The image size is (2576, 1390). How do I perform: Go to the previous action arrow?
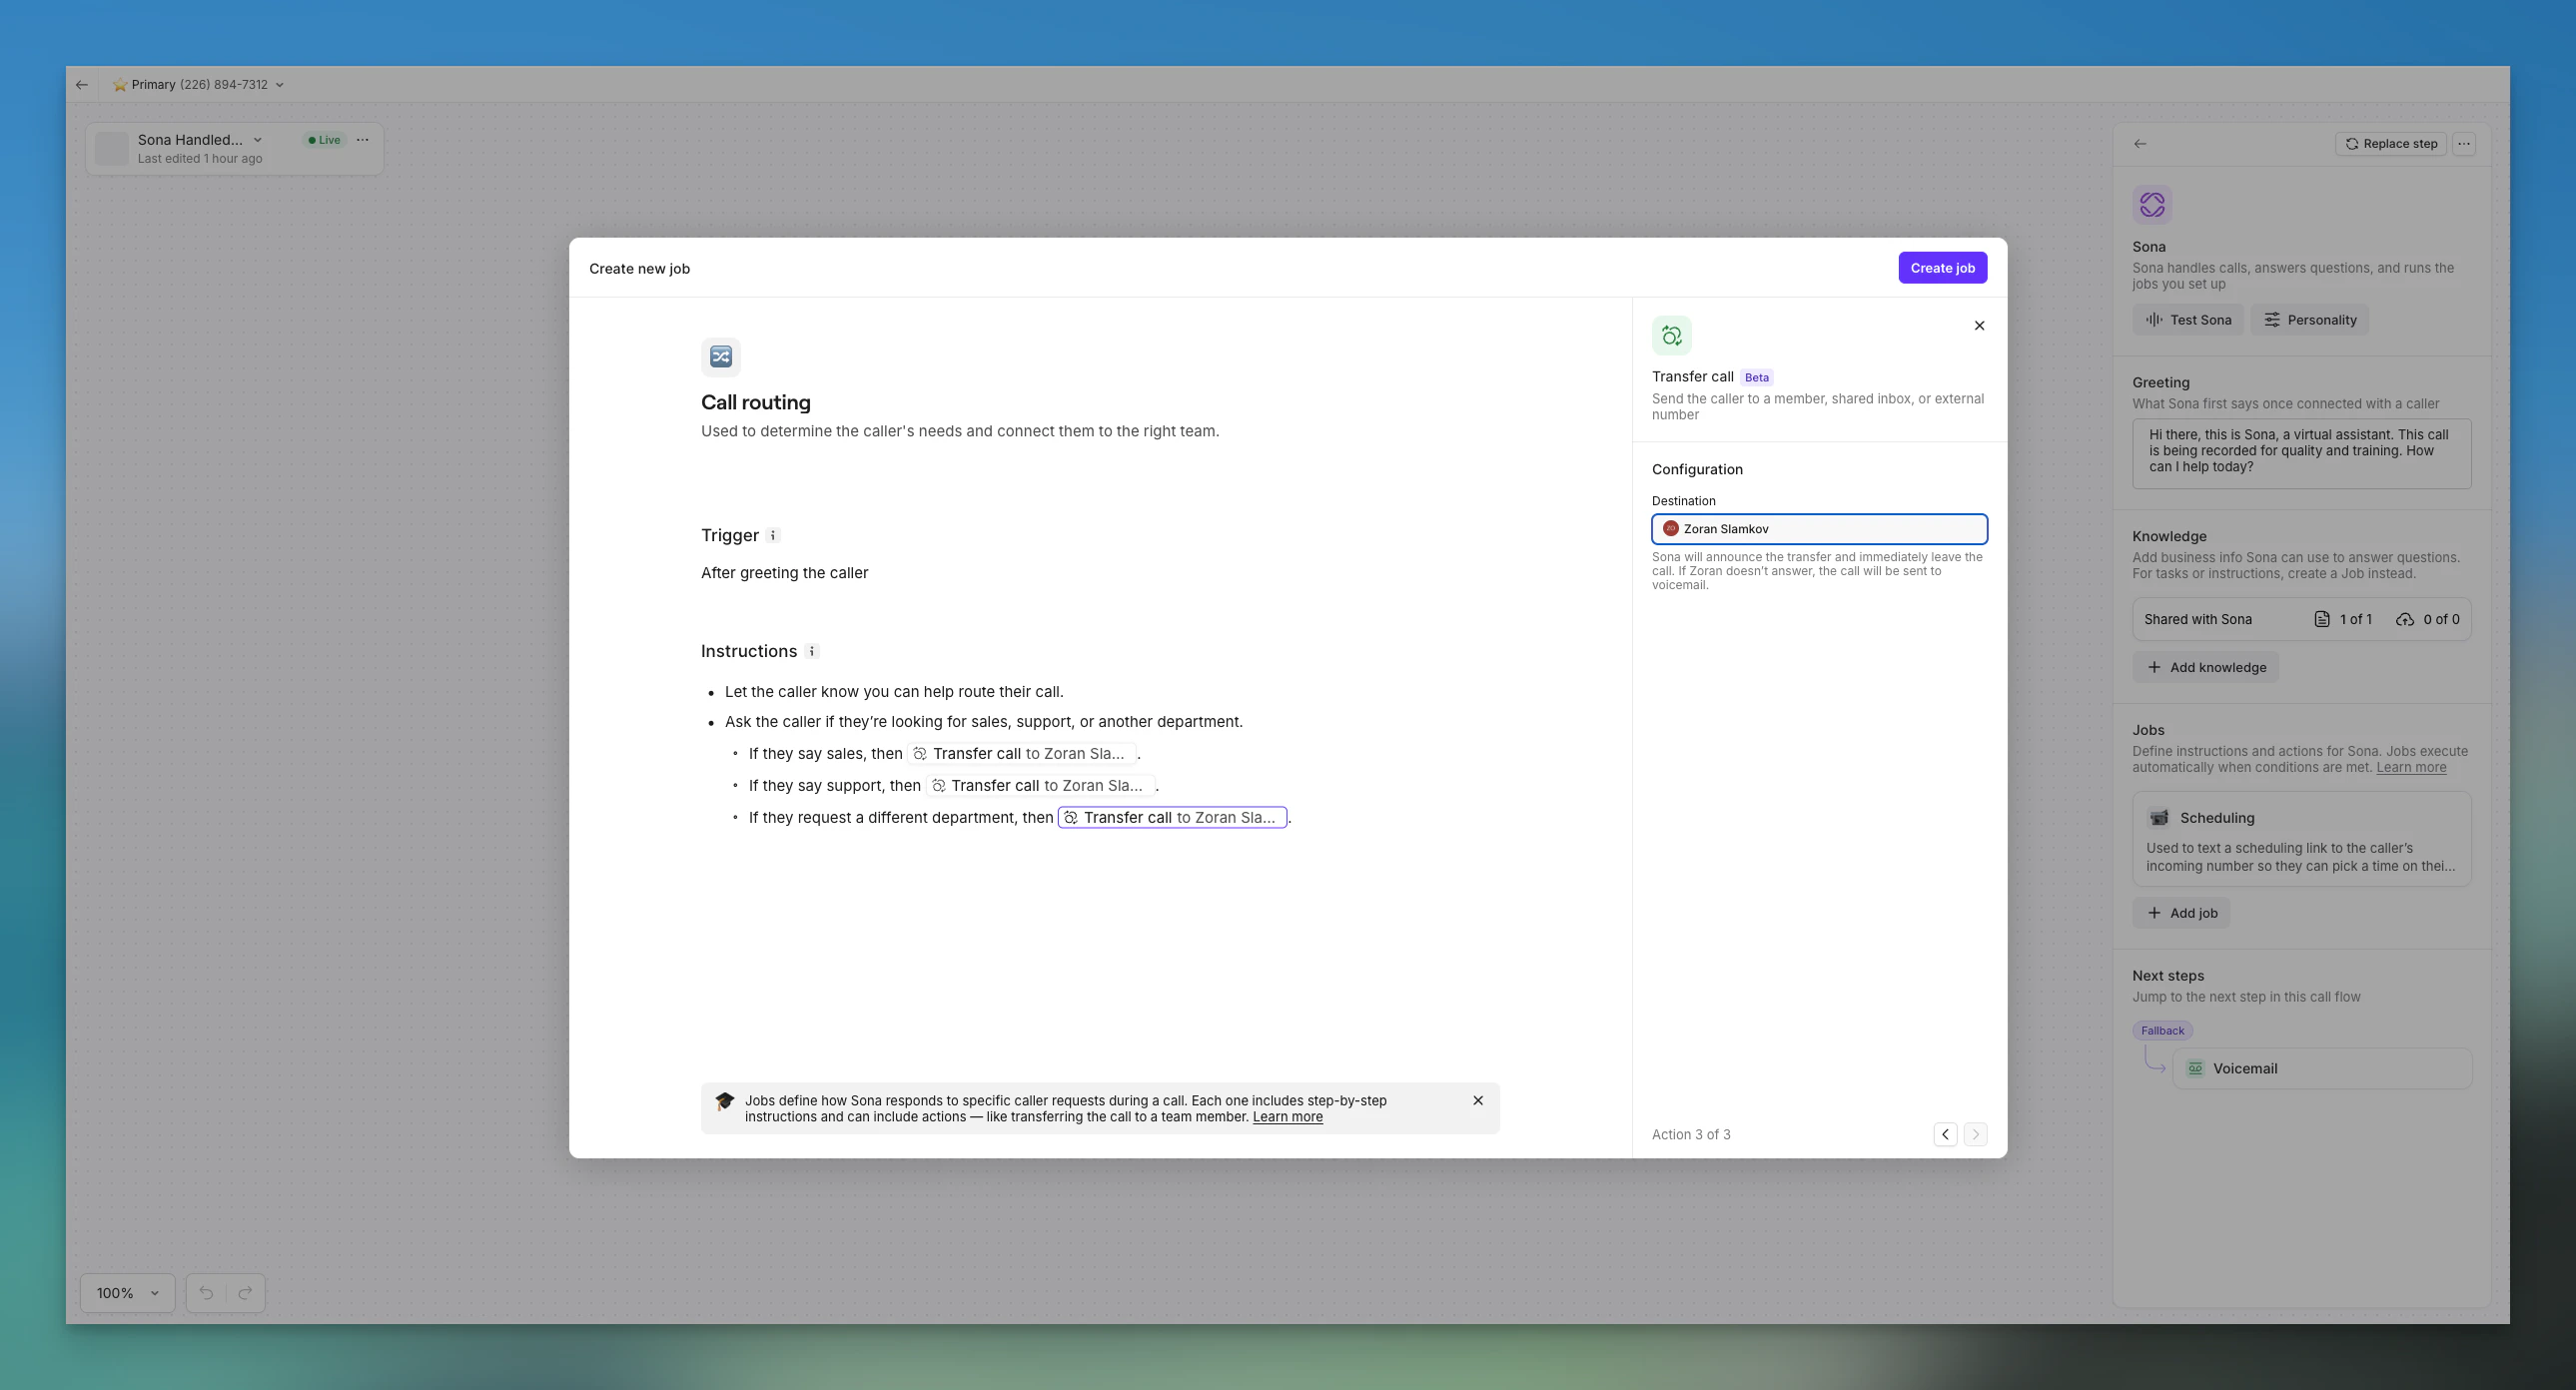(x=1945, y=1134)
